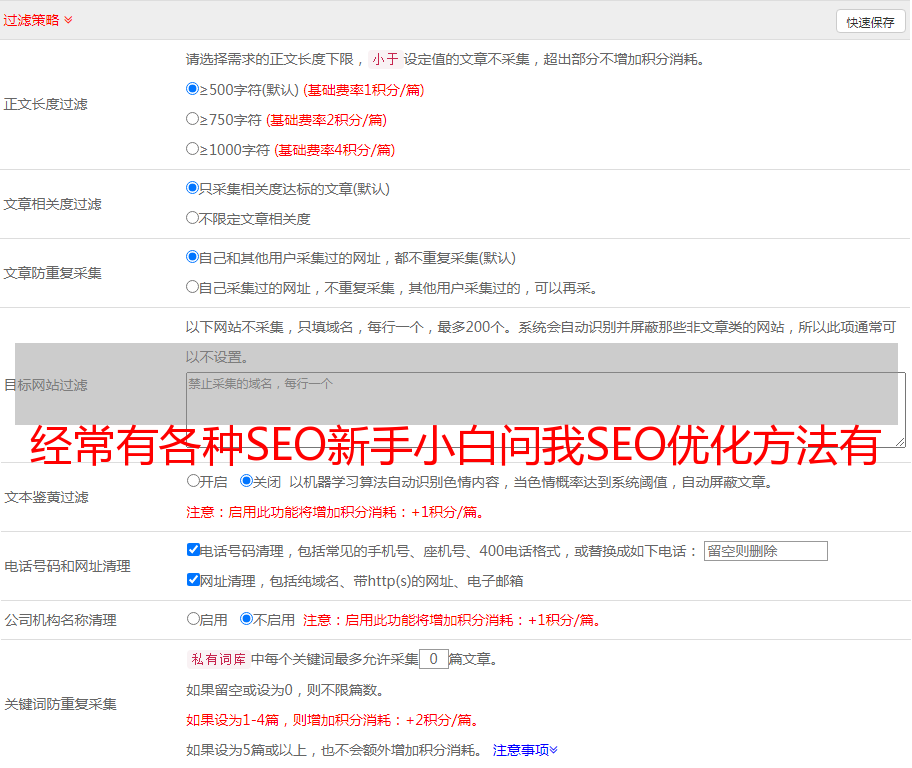Viewport: 912px width, 768px height.
Task: Choose 只采集相关度达标的文章 radio option
Action: click(193, 188)
